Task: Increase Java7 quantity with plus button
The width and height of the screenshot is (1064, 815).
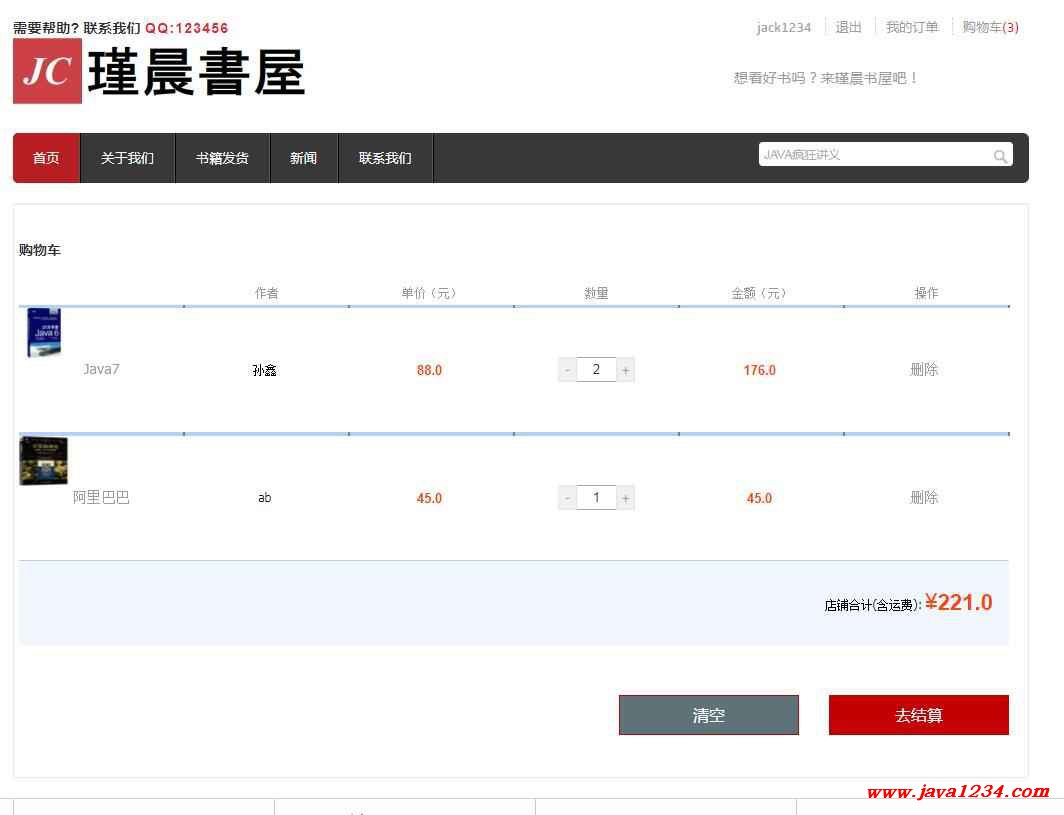Action: [x=626, y=370]
